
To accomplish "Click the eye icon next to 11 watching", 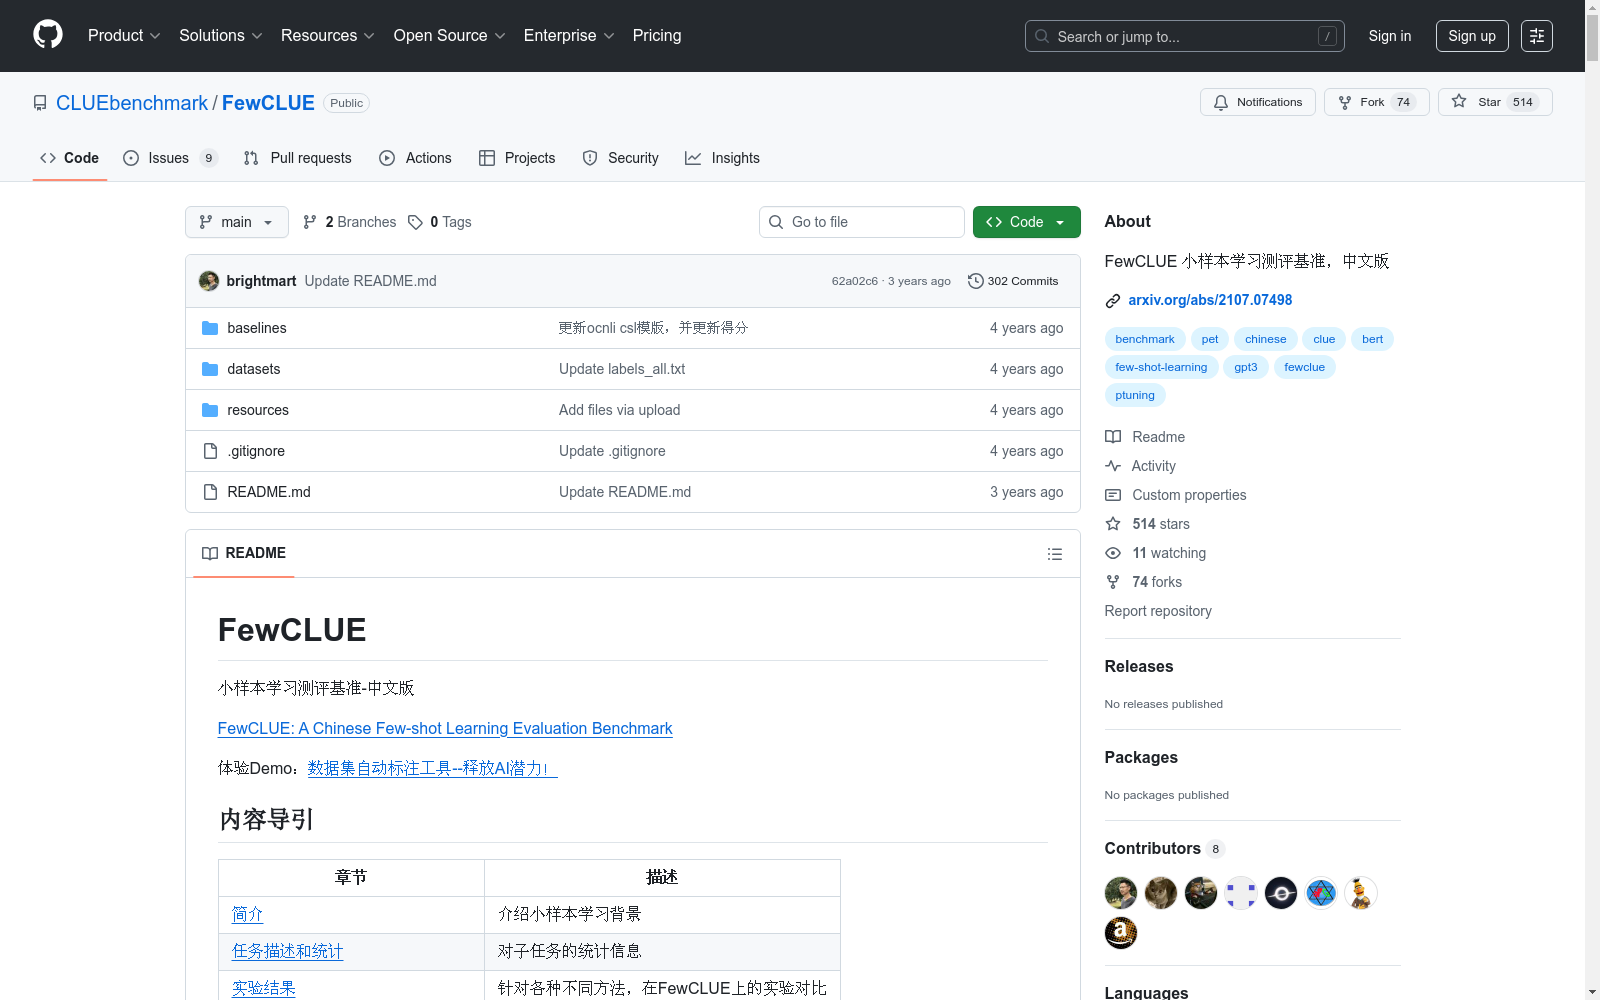I will 1112,553.
